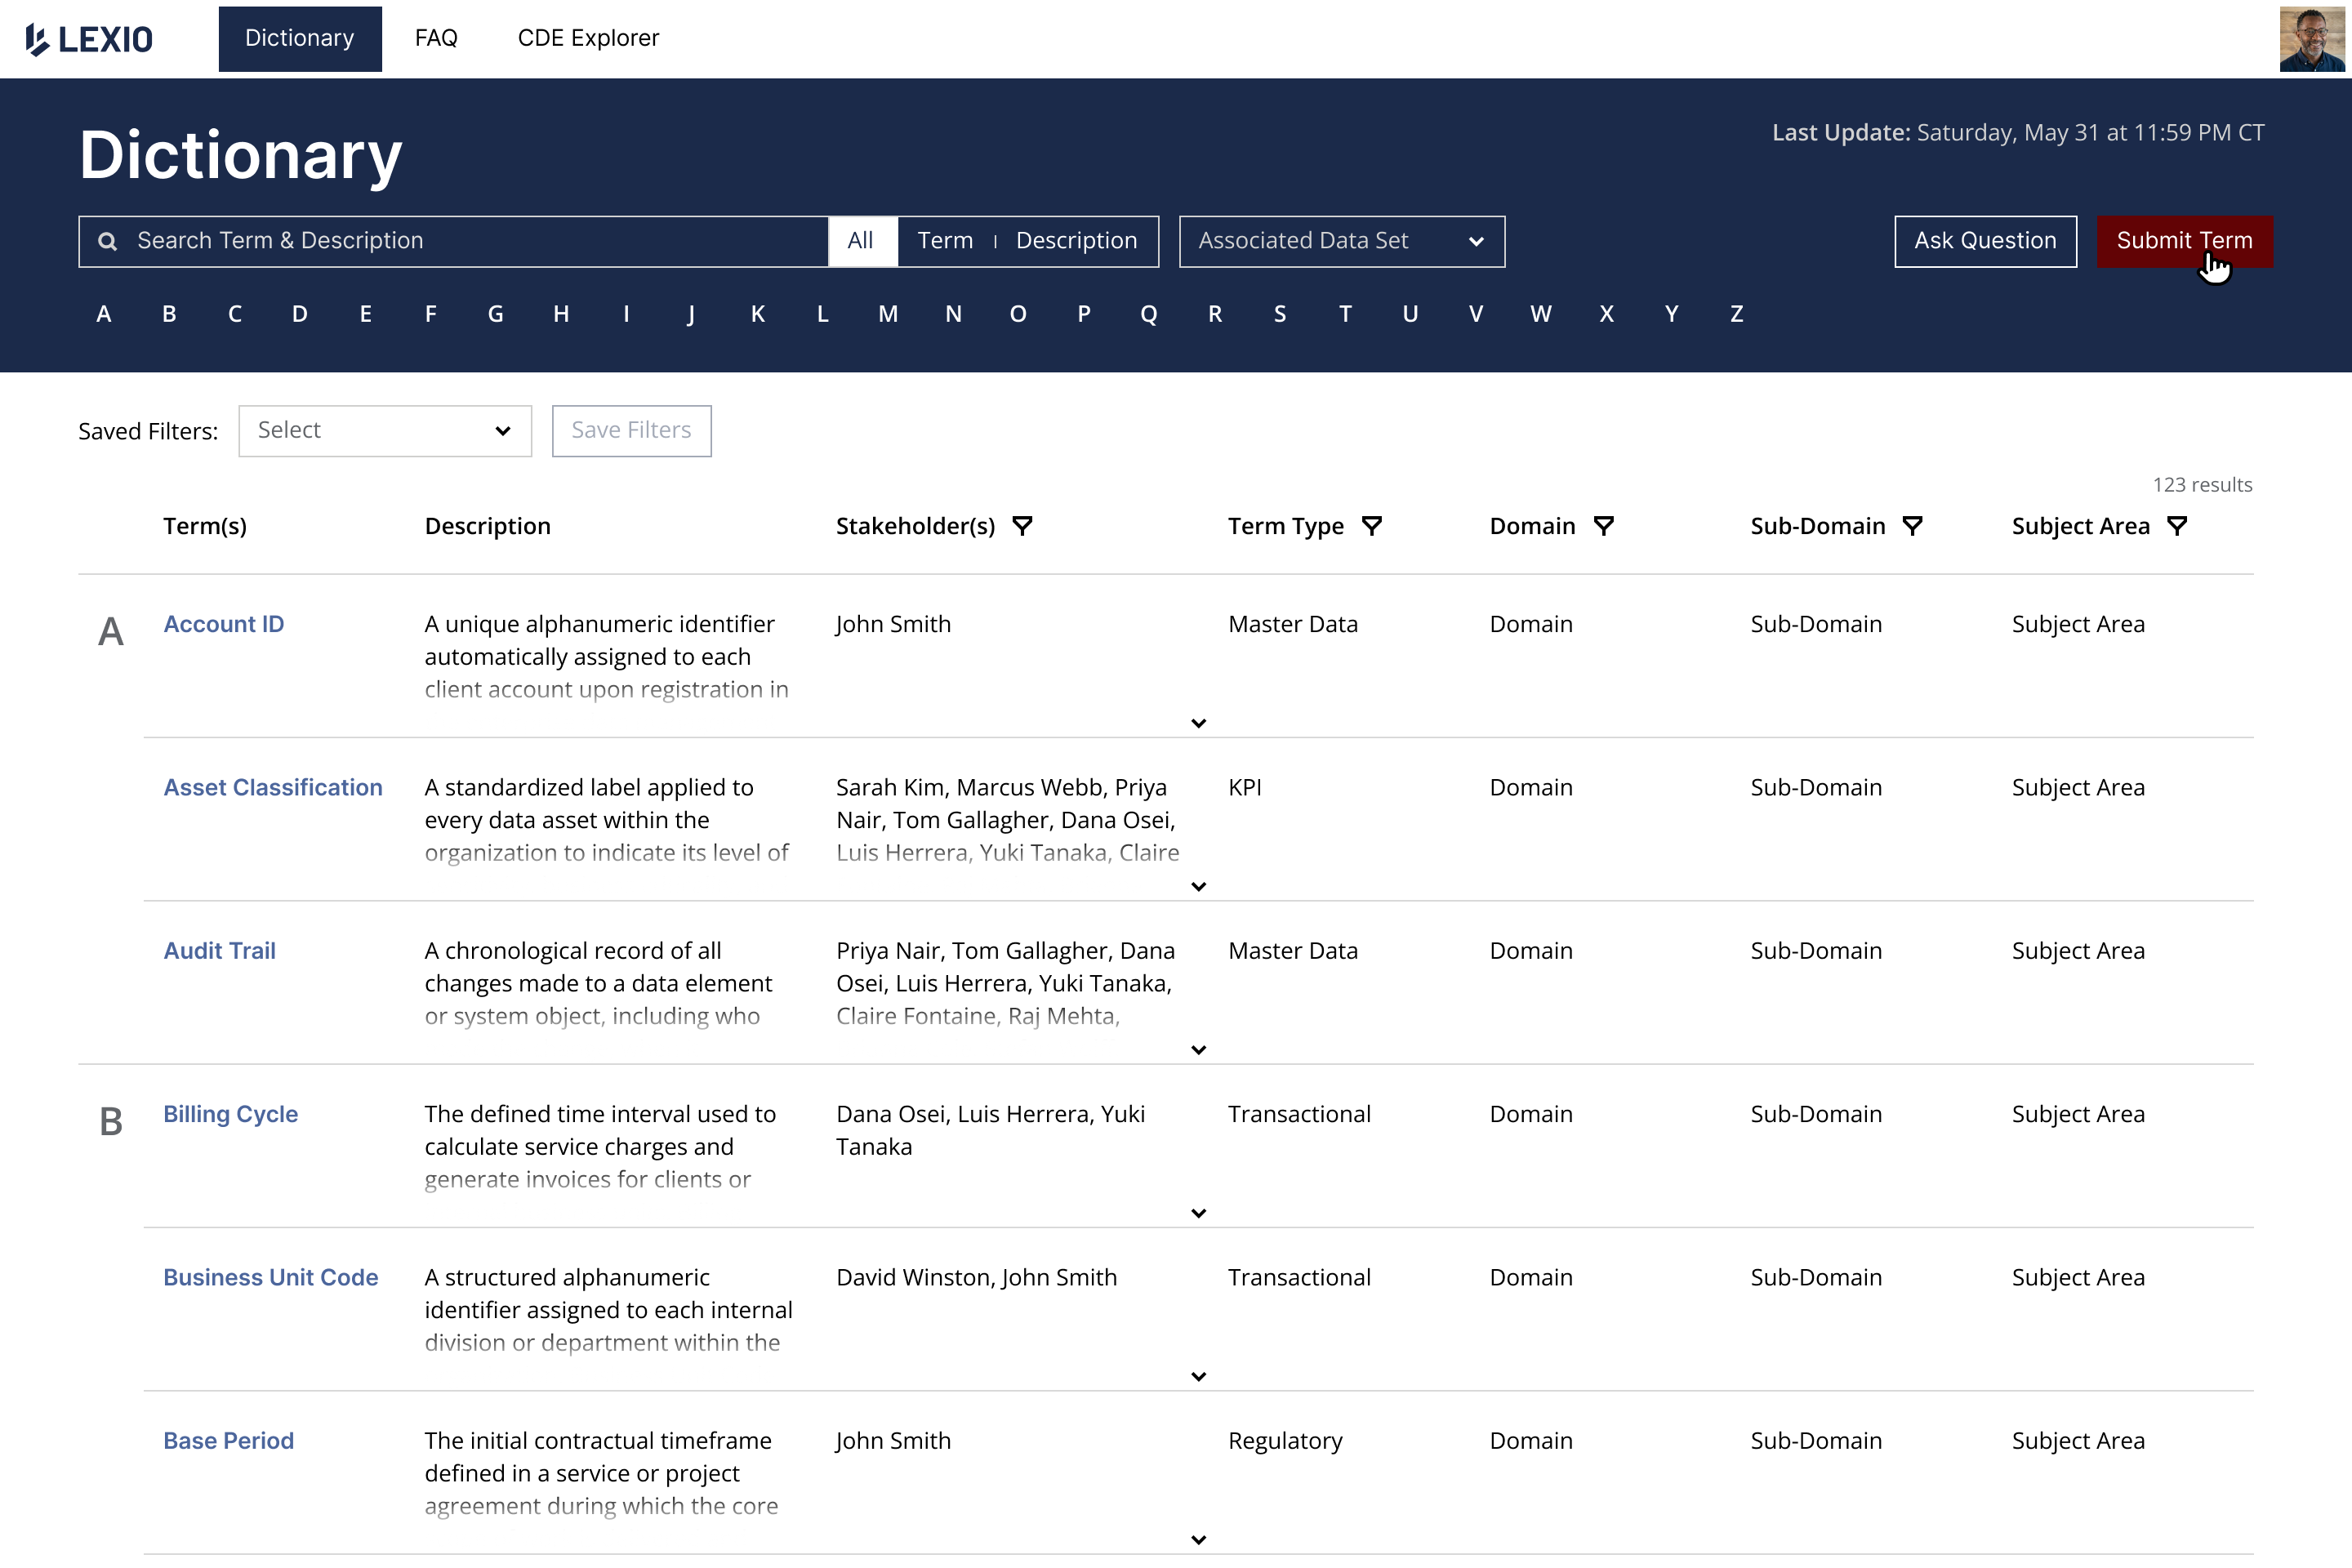This screenshot has width=2352, height=1568.
Task: Click the Term(s) column header
Action: click(x=205, y=526)
